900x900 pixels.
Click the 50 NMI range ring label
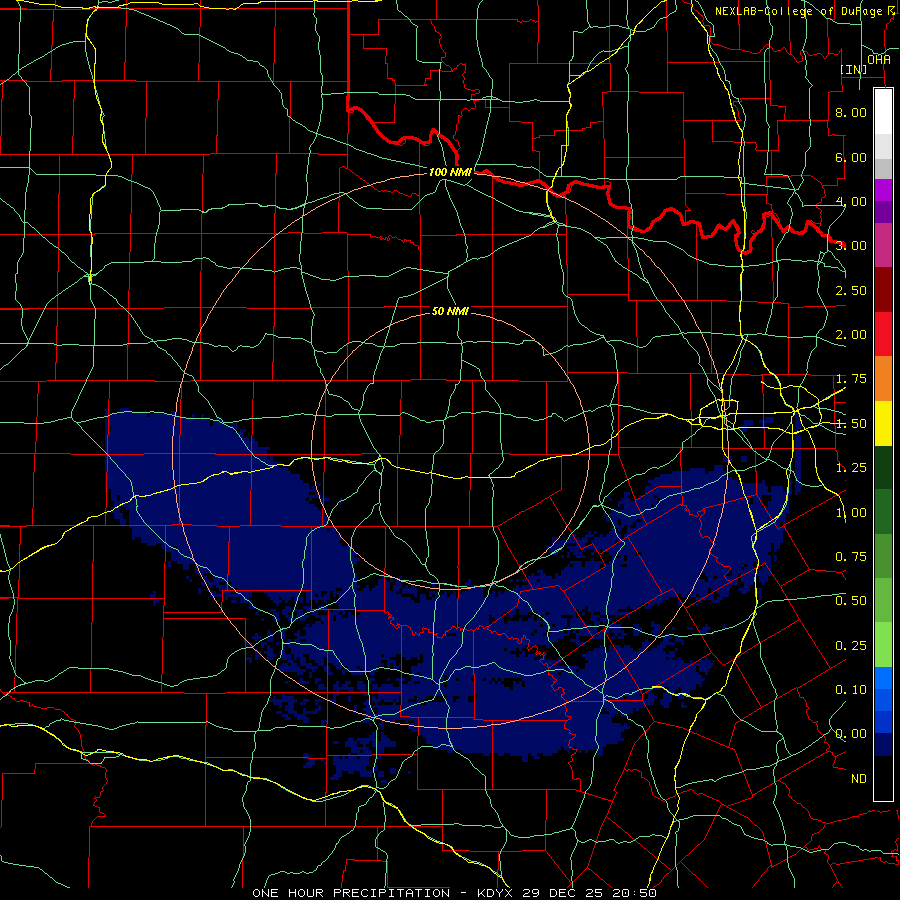(x=450, y=311)
